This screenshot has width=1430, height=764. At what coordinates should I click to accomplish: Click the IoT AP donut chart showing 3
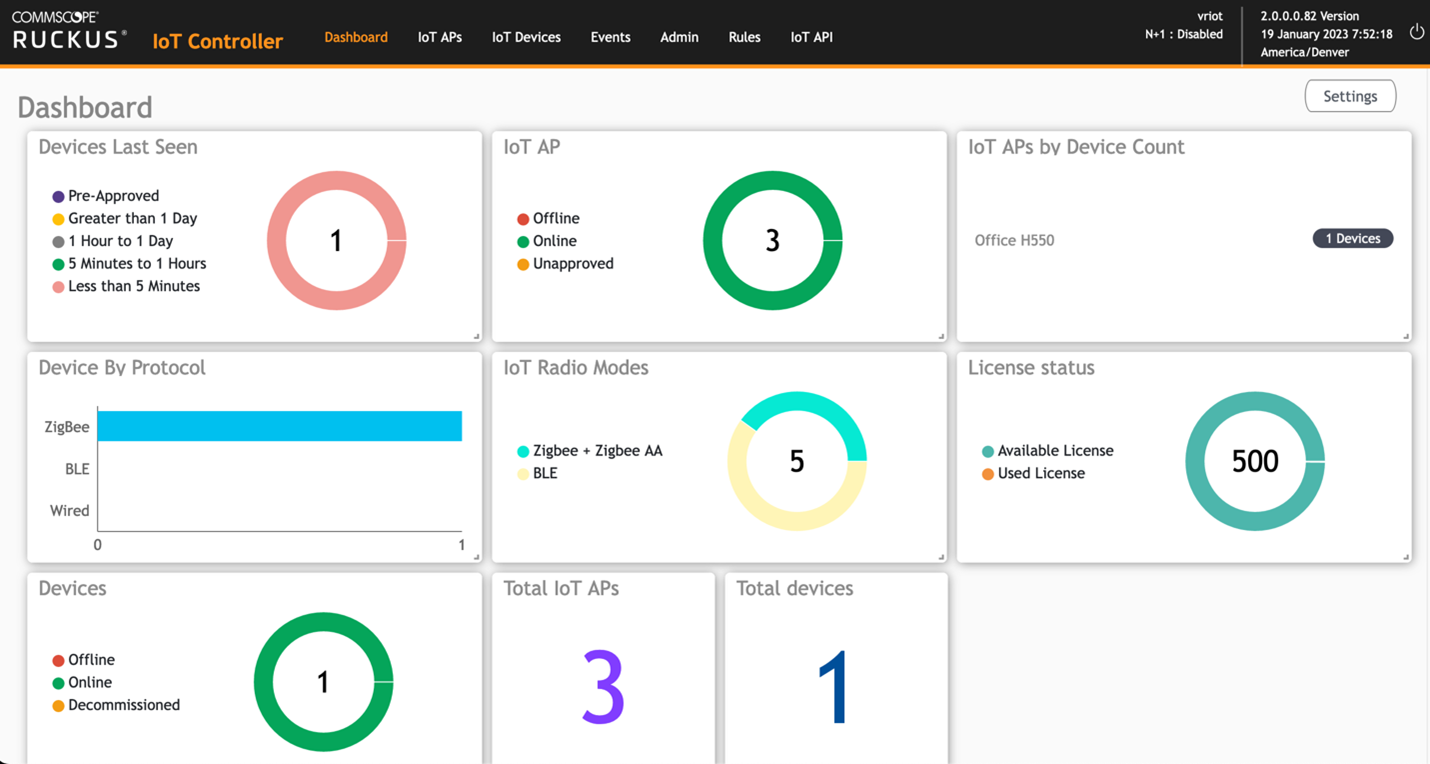(772, 240)
